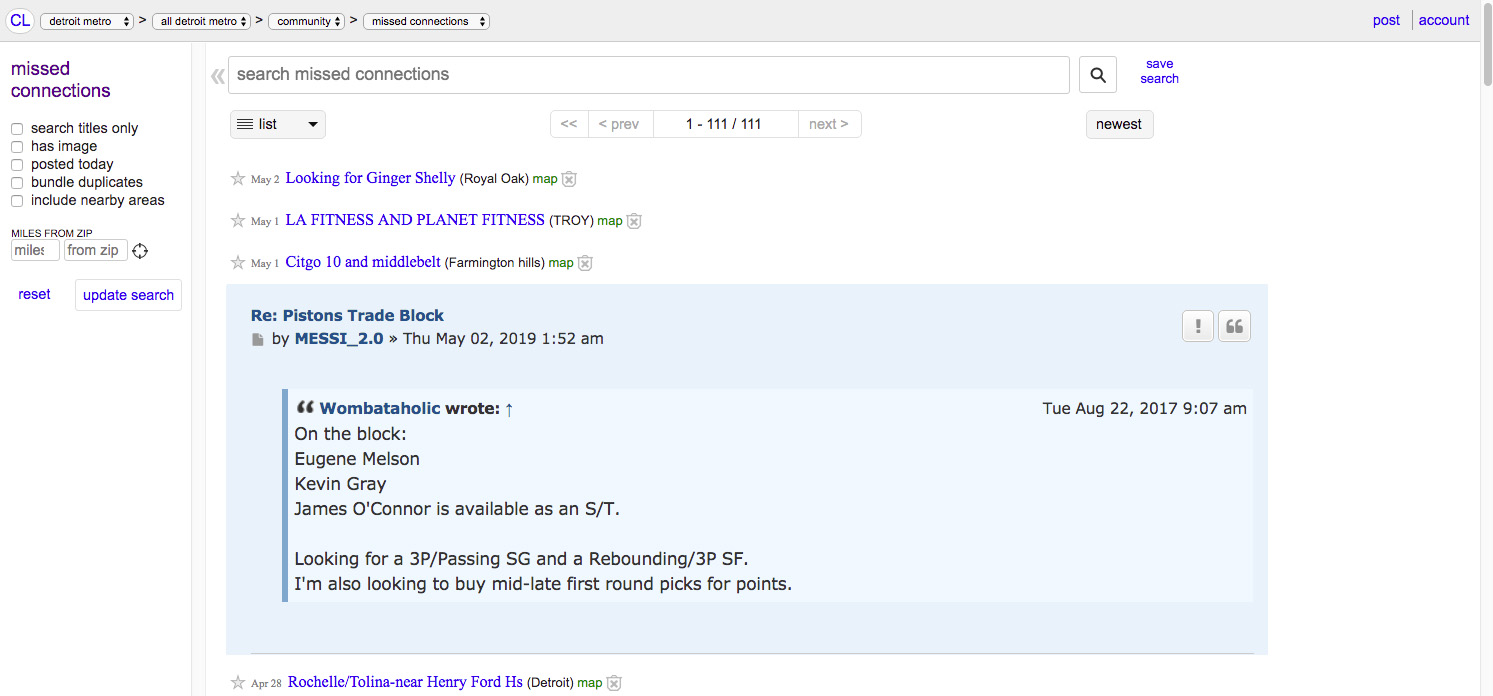Open Rochelle/Tolina-near Henry Ford Hs listing
The image size is (1493, 696).
pos(405,682)
